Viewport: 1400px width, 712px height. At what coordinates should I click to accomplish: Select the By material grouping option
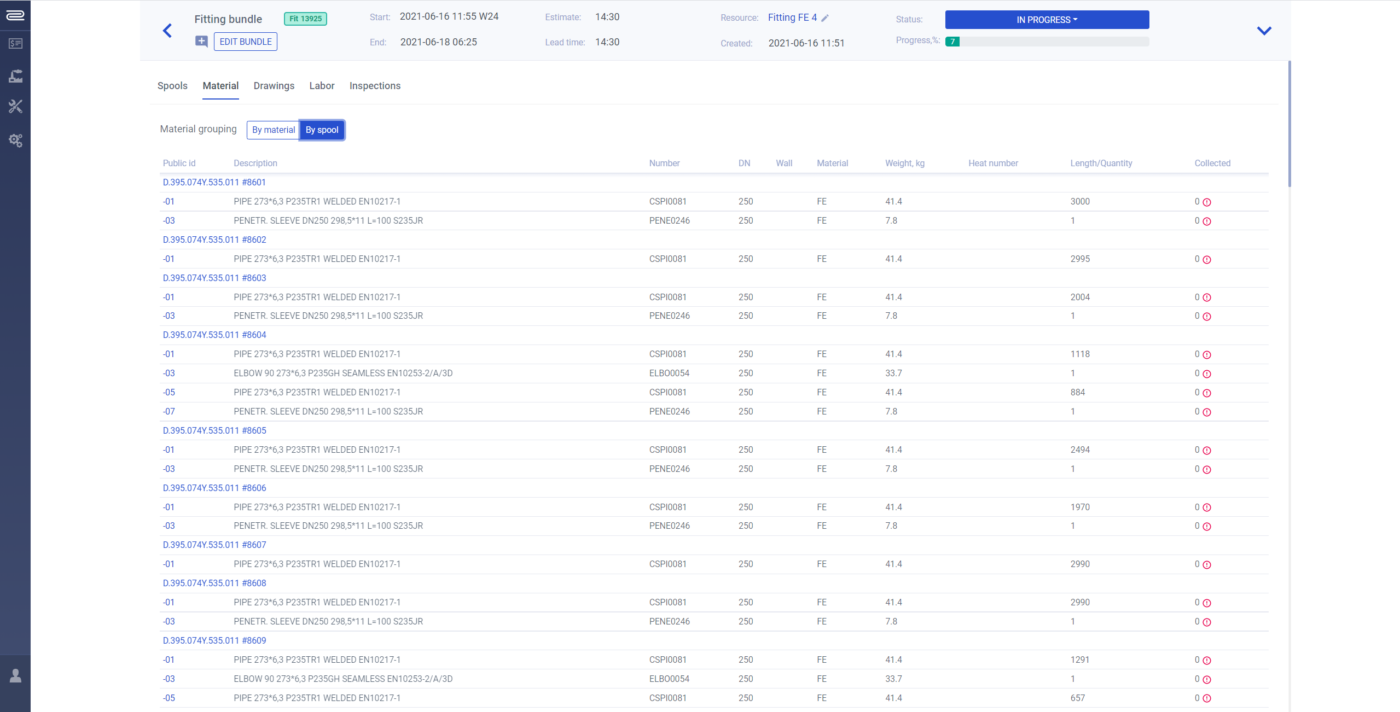(x=273, y=130)
